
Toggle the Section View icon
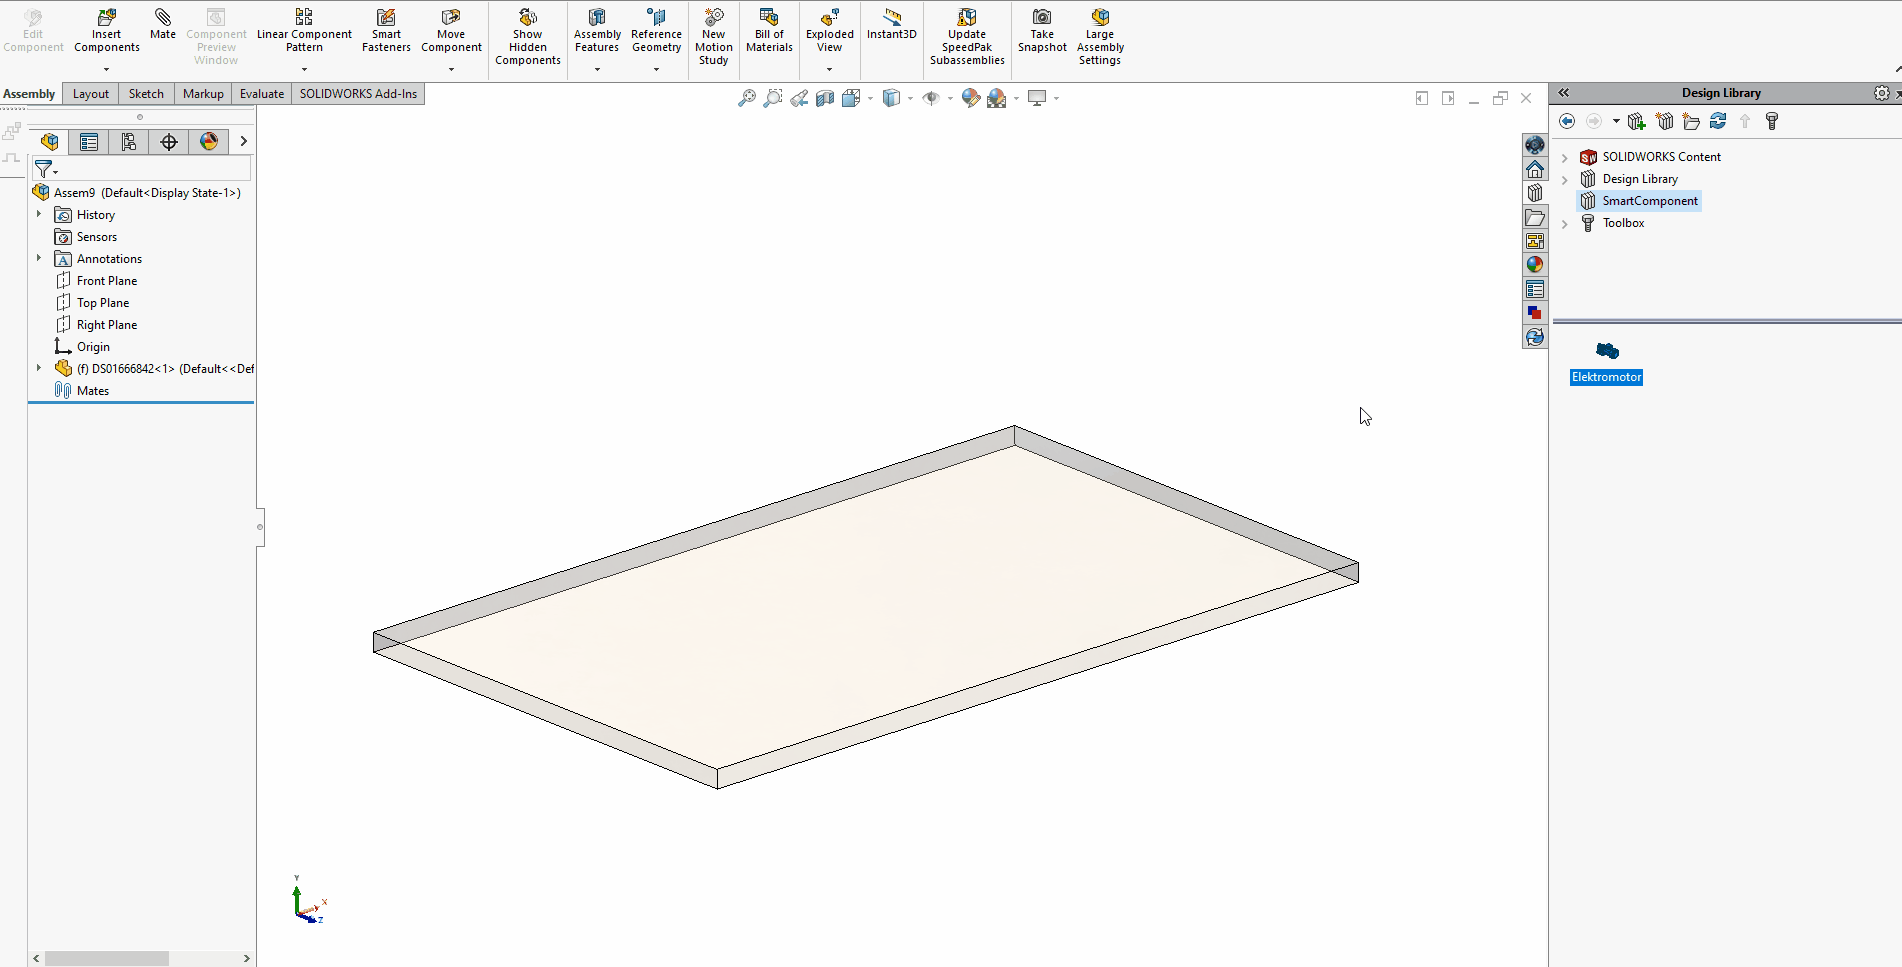click(825, 98)
